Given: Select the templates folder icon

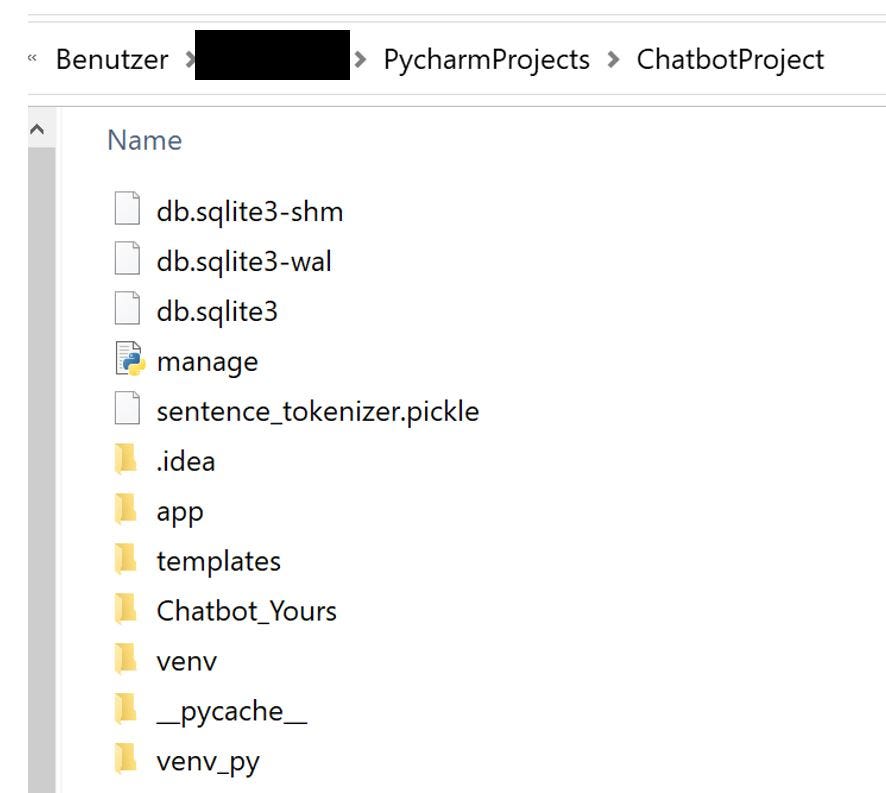Looking at the screenshot, I should 126,561.
